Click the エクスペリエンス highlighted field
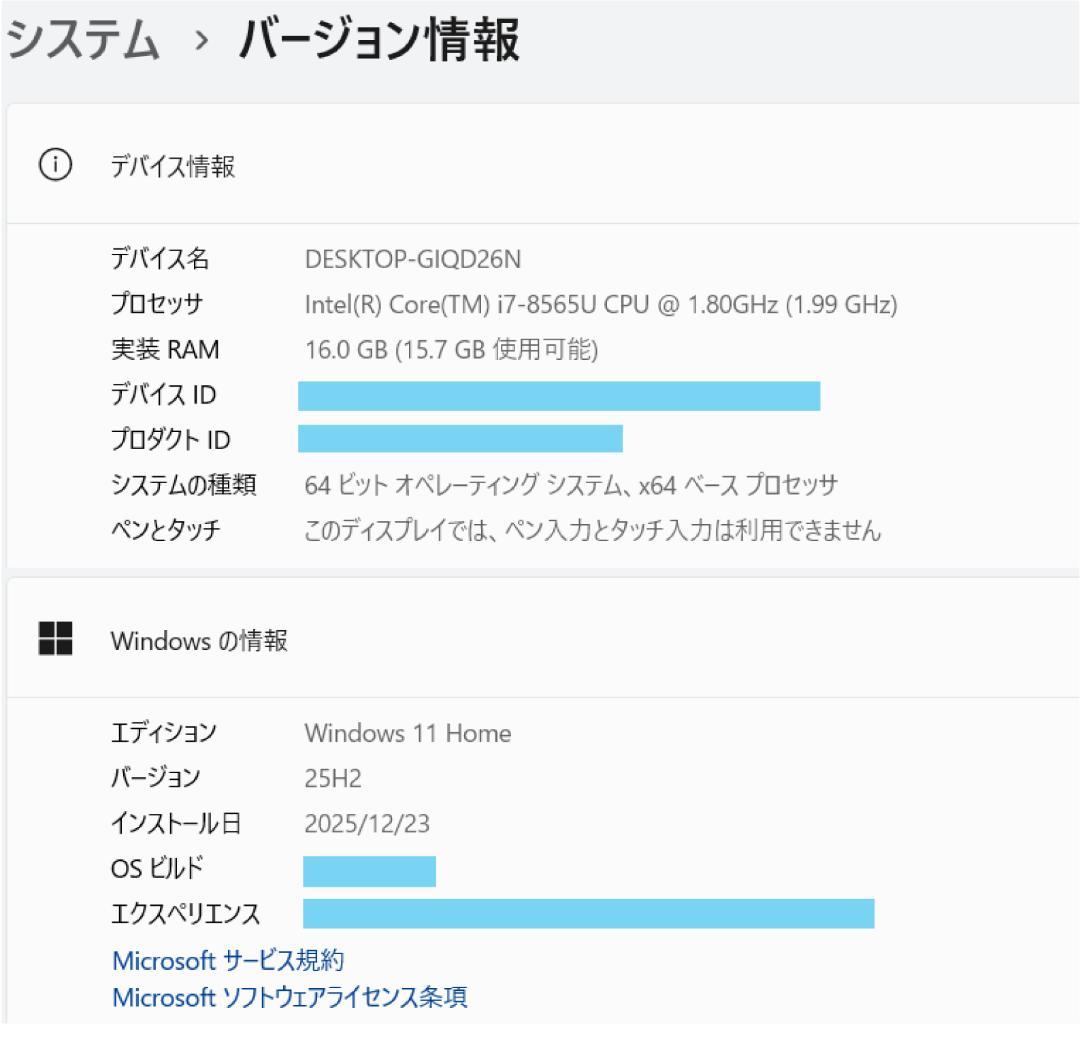Image resolution: width=1080 pixels, height=1048 pixels. [588, 913]
